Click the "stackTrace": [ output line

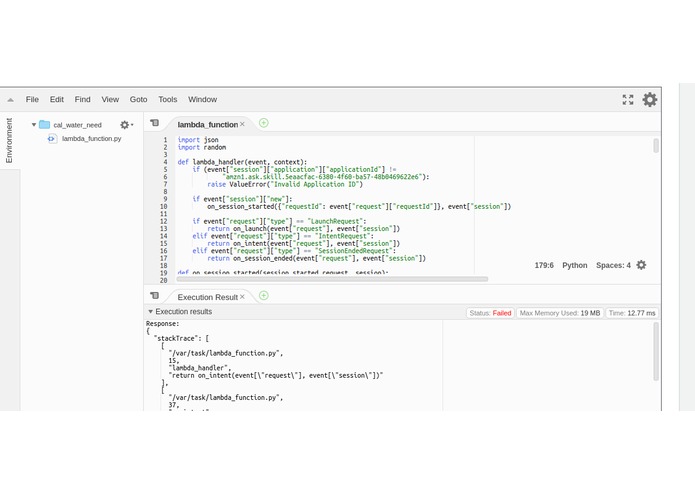click(181, 338)
